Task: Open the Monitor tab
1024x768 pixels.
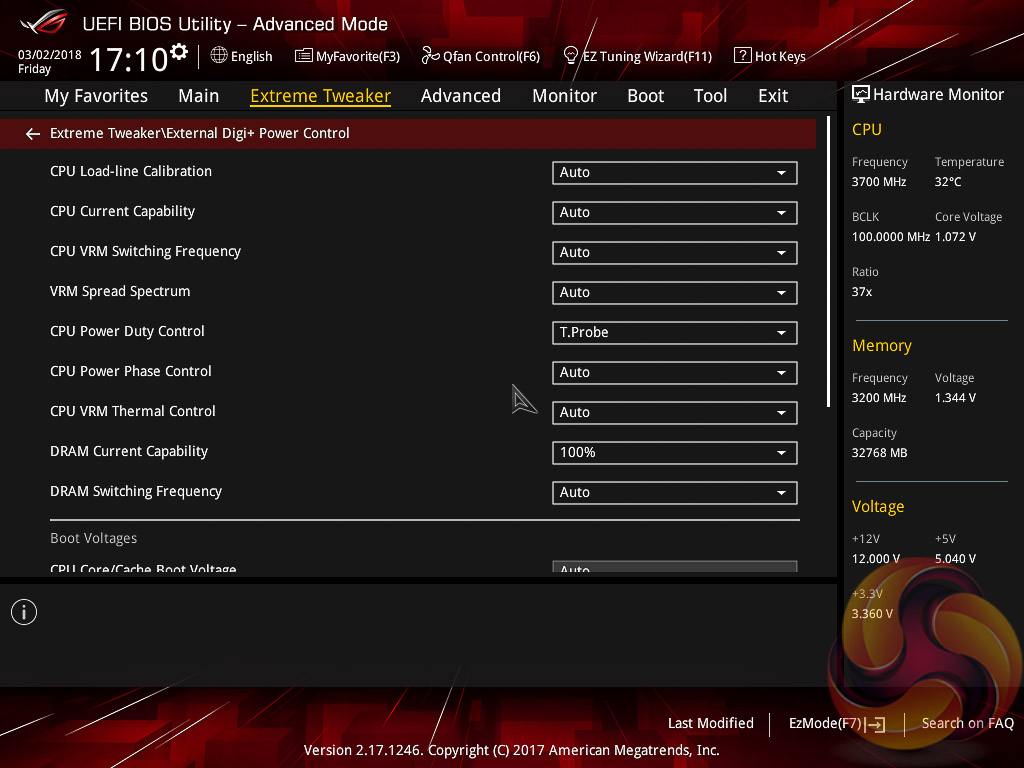Action: (x=564, y=96)
